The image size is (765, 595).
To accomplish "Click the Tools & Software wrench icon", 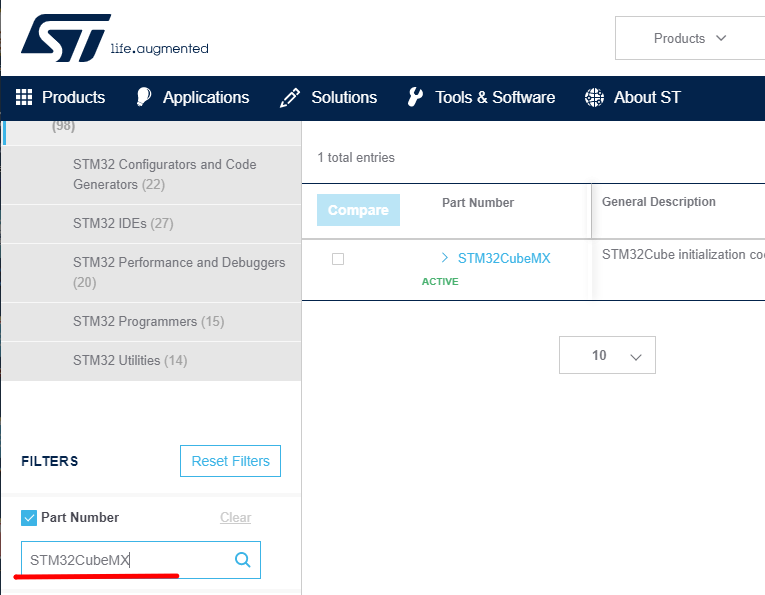I will click(x=415, y=97).
